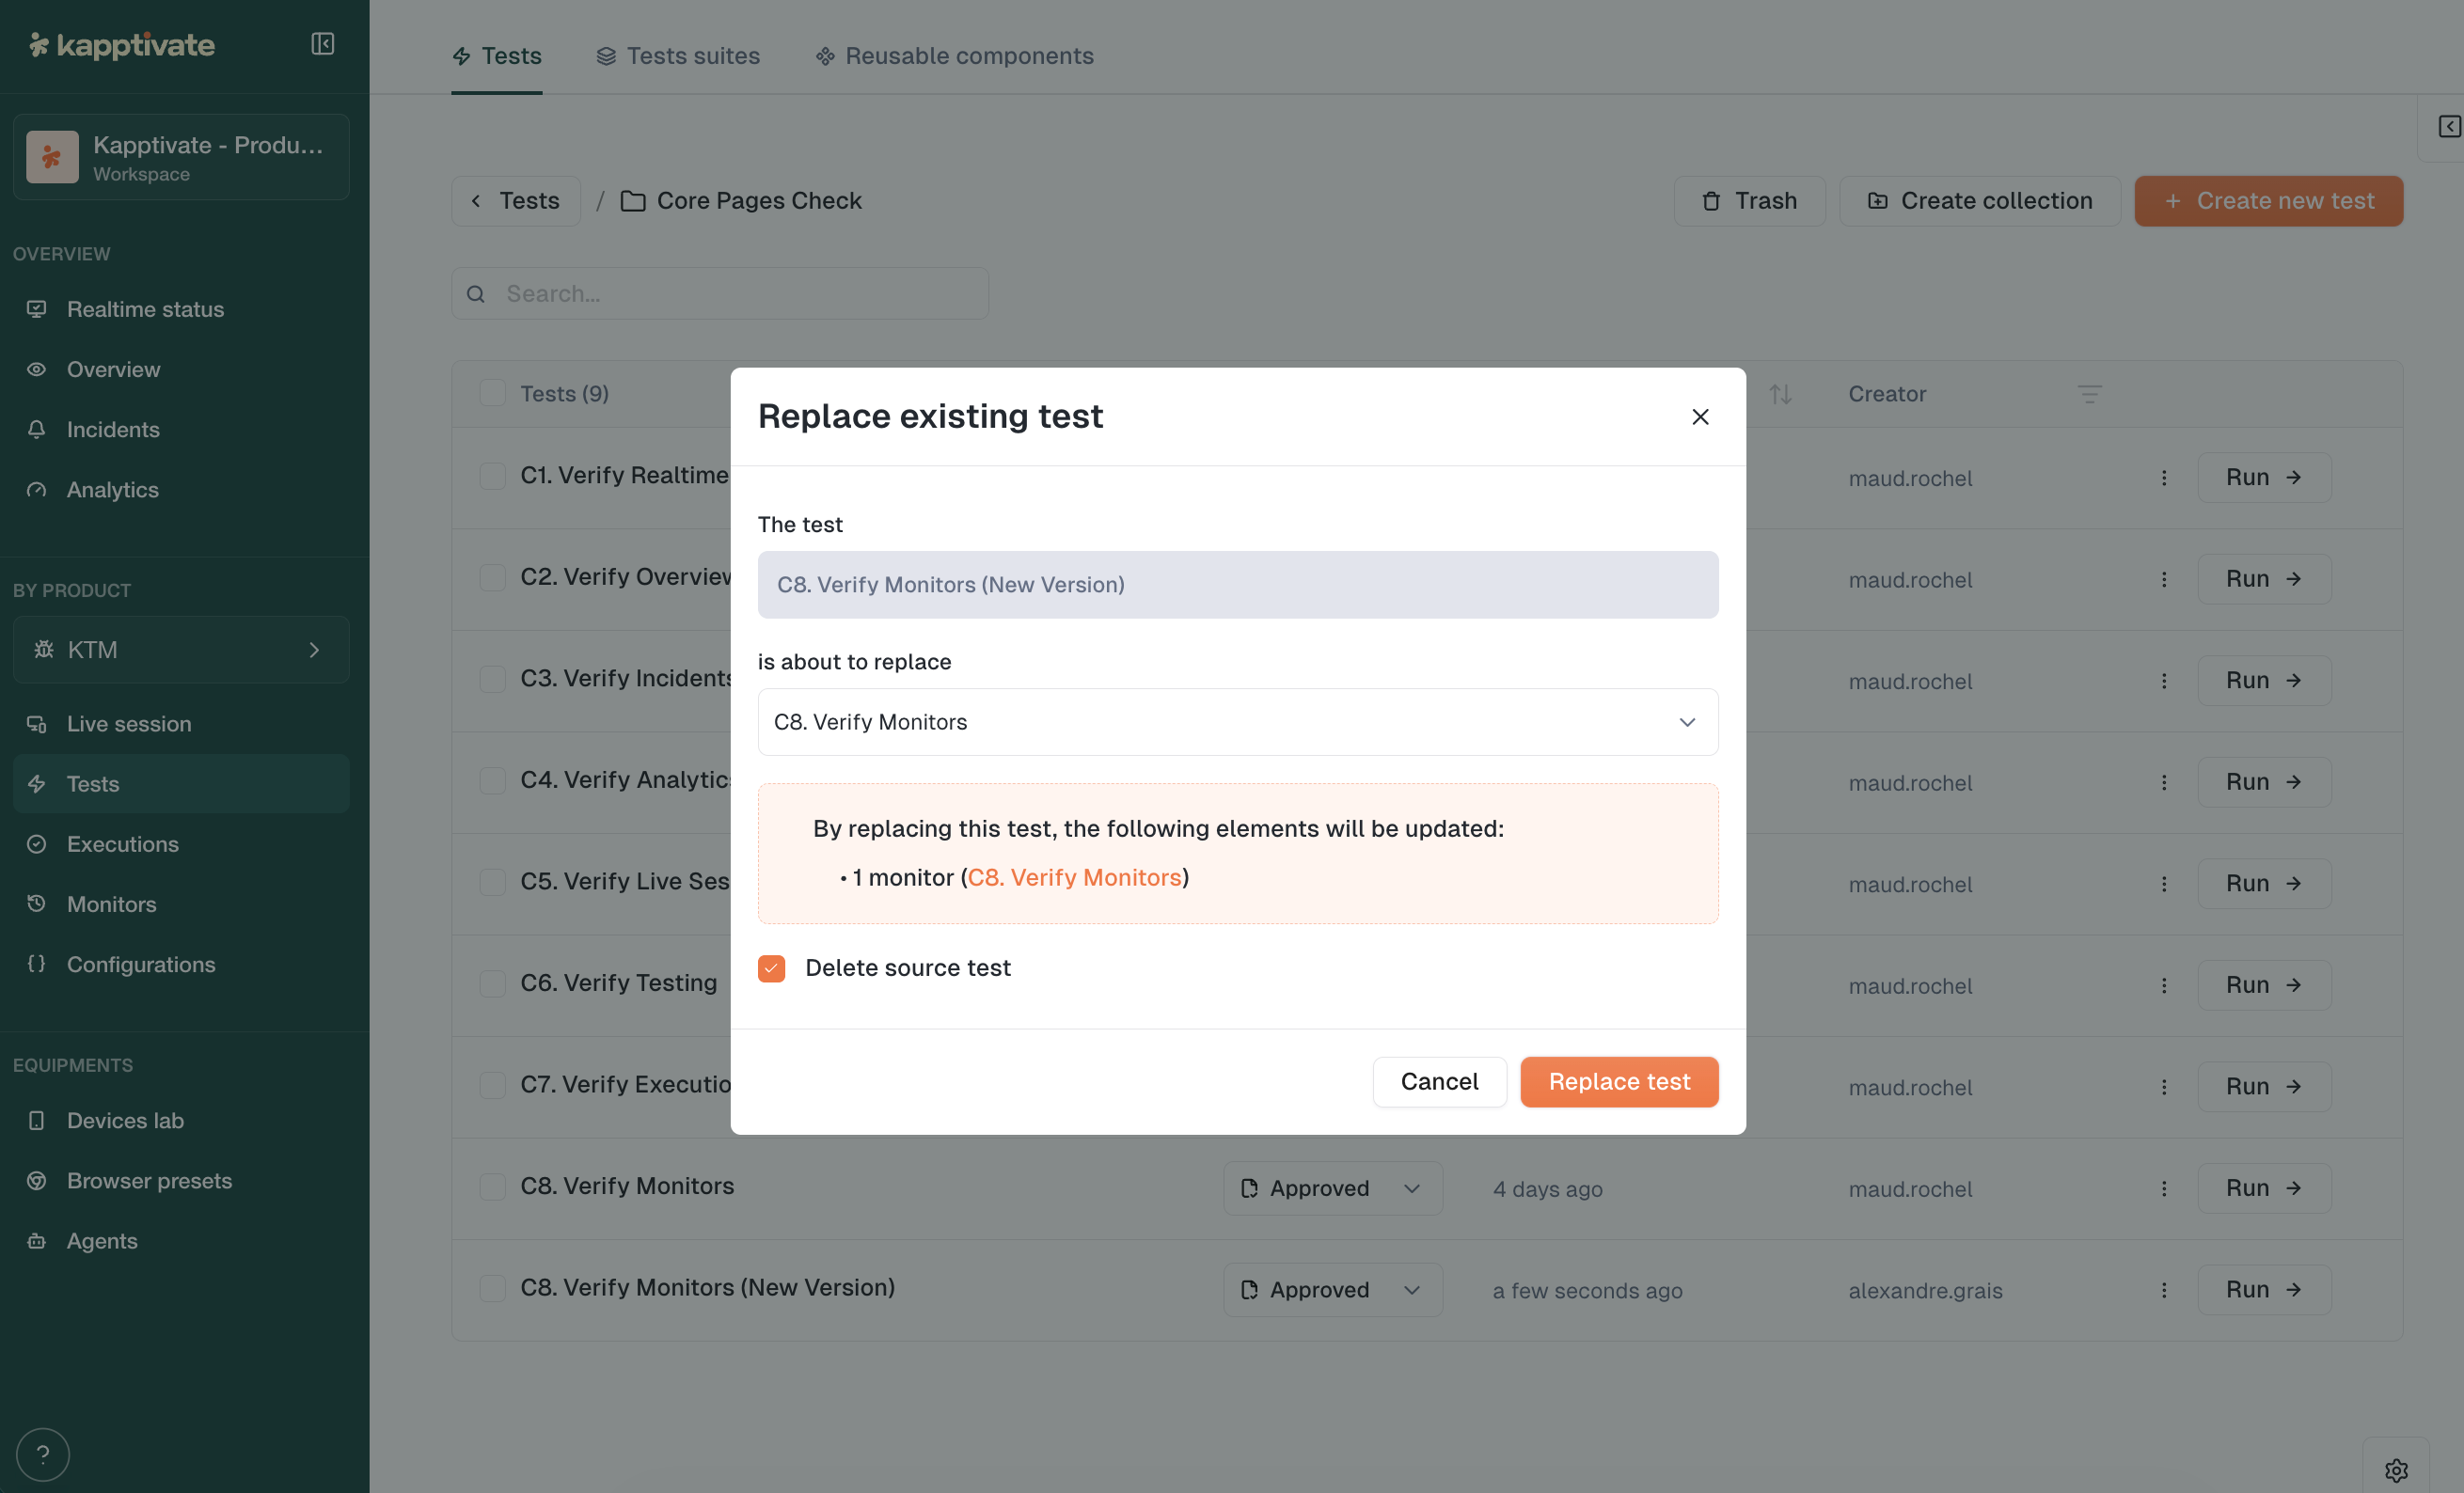Screen dimensions: 2464x1493
Task: Open Approved status dropdown for C8. Verify Monitors
Action: tap(1332, 1189)
